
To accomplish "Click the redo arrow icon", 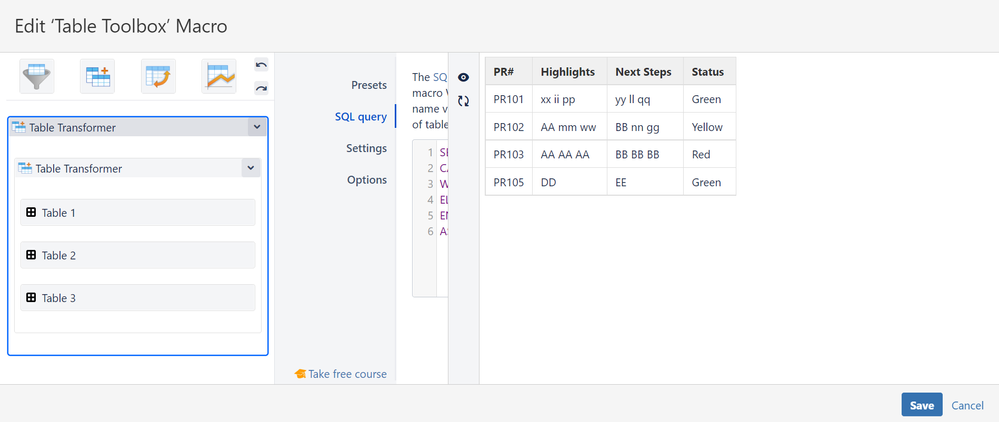I will tap(261, 88).
